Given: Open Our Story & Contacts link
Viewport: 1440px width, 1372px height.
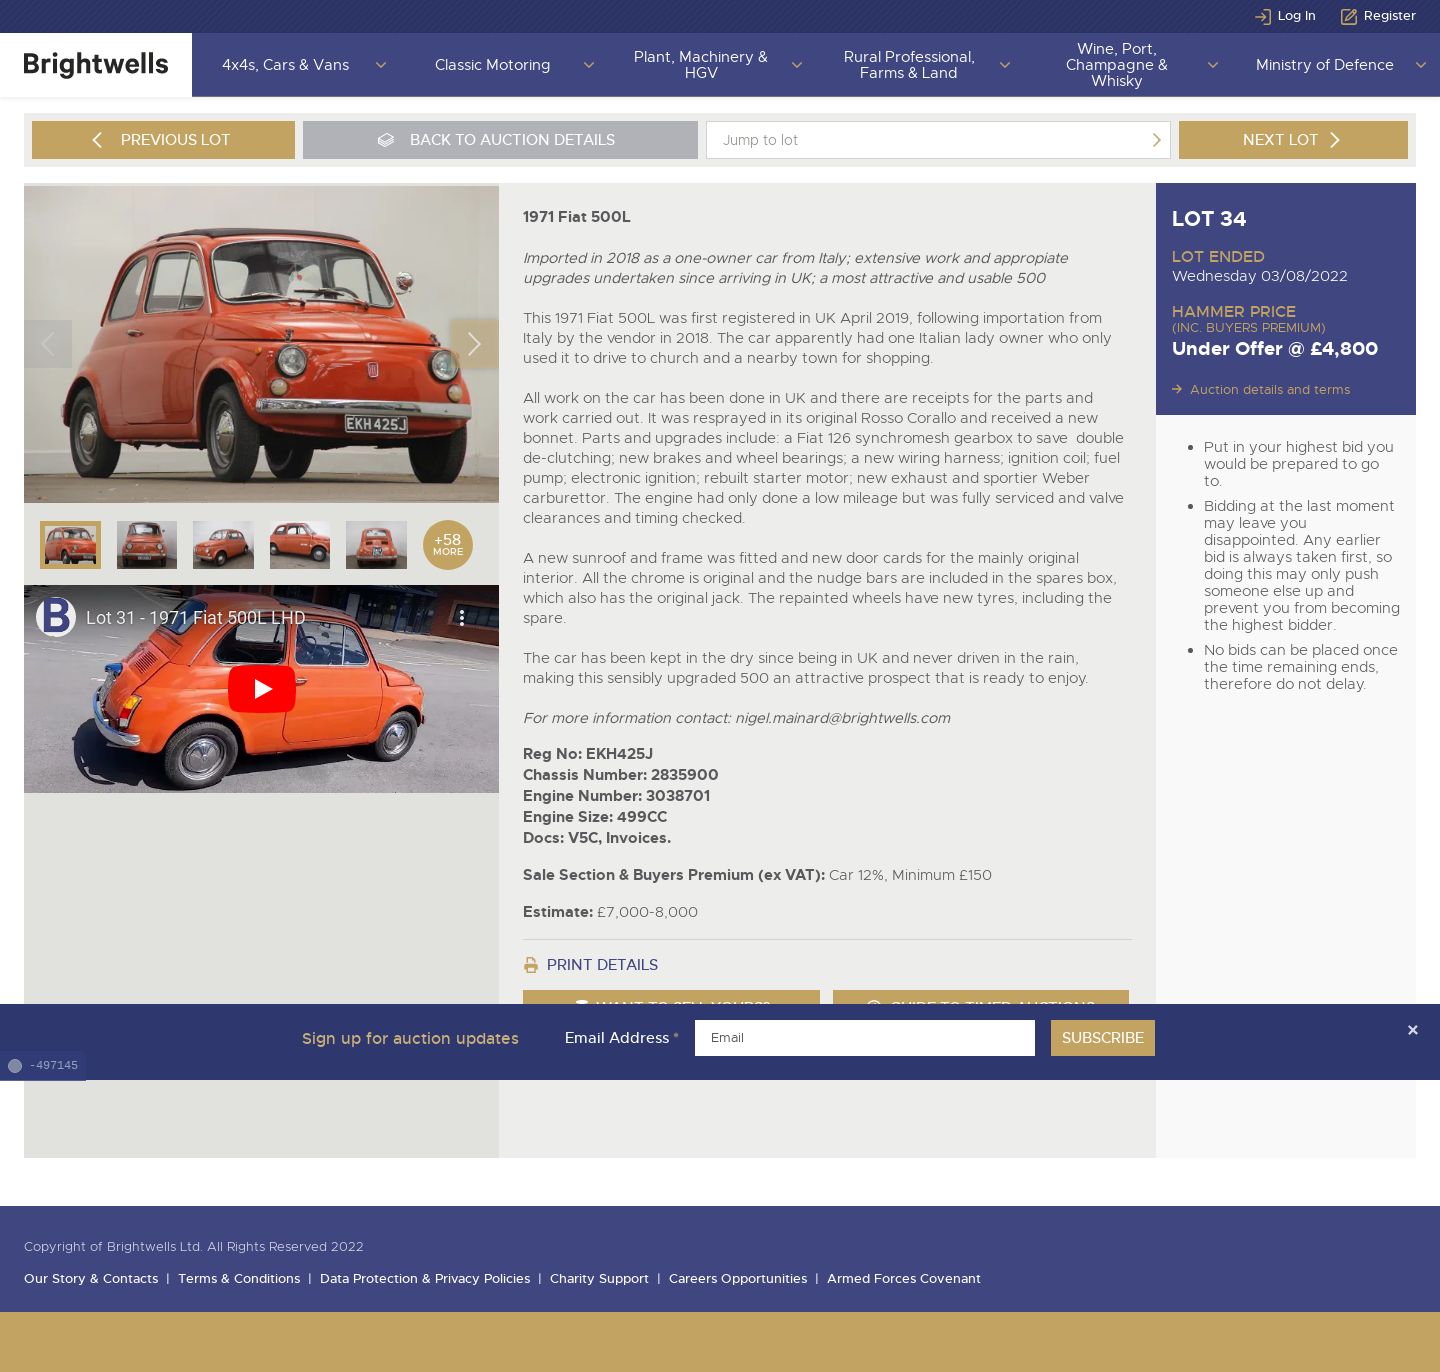Looking at the screenshot, I should pos(91,1279).
